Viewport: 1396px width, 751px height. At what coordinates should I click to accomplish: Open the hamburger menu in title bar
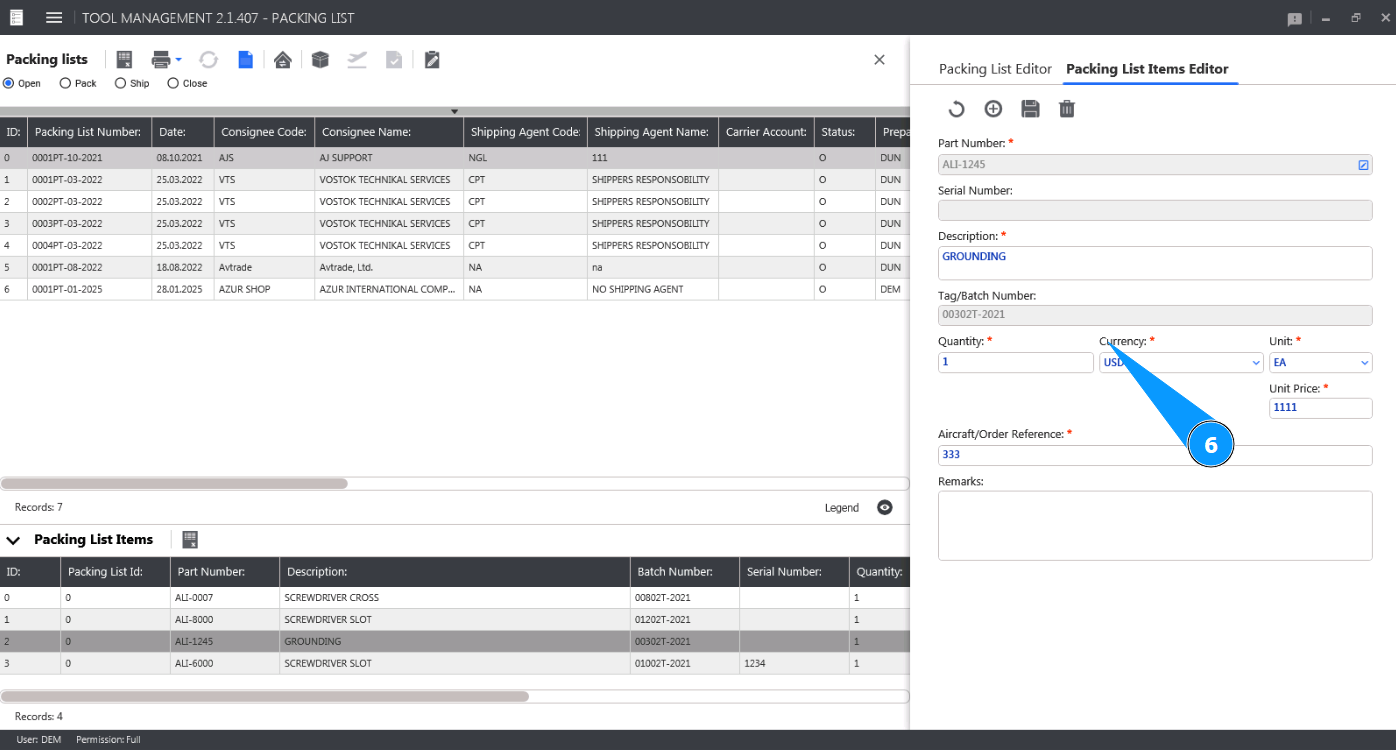click(x=54, y=18)
